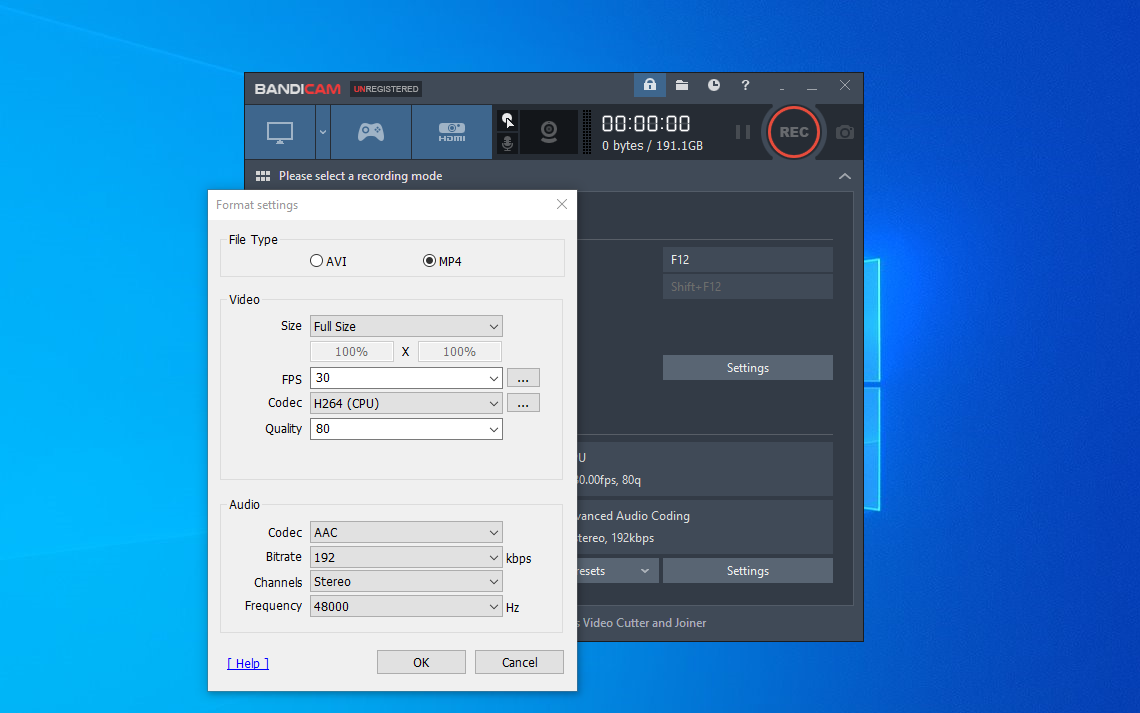Toggle webcam overlay icon

coord(549,132)
